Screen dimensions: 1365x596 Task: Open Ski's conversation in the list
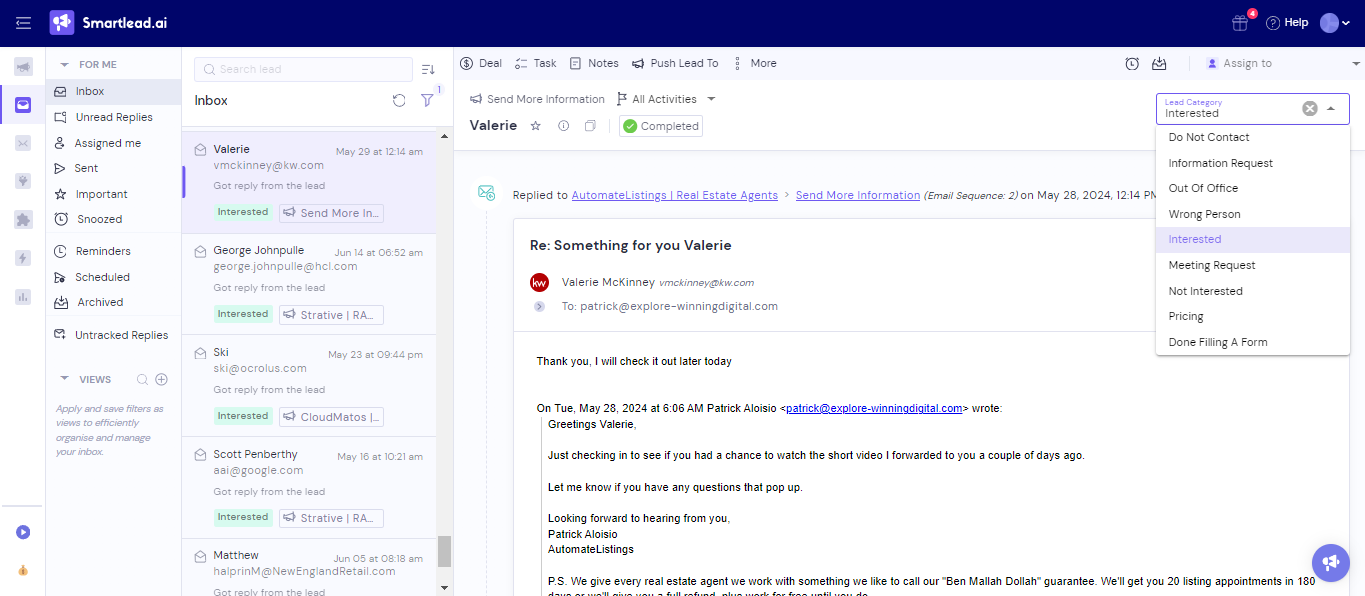309,386
